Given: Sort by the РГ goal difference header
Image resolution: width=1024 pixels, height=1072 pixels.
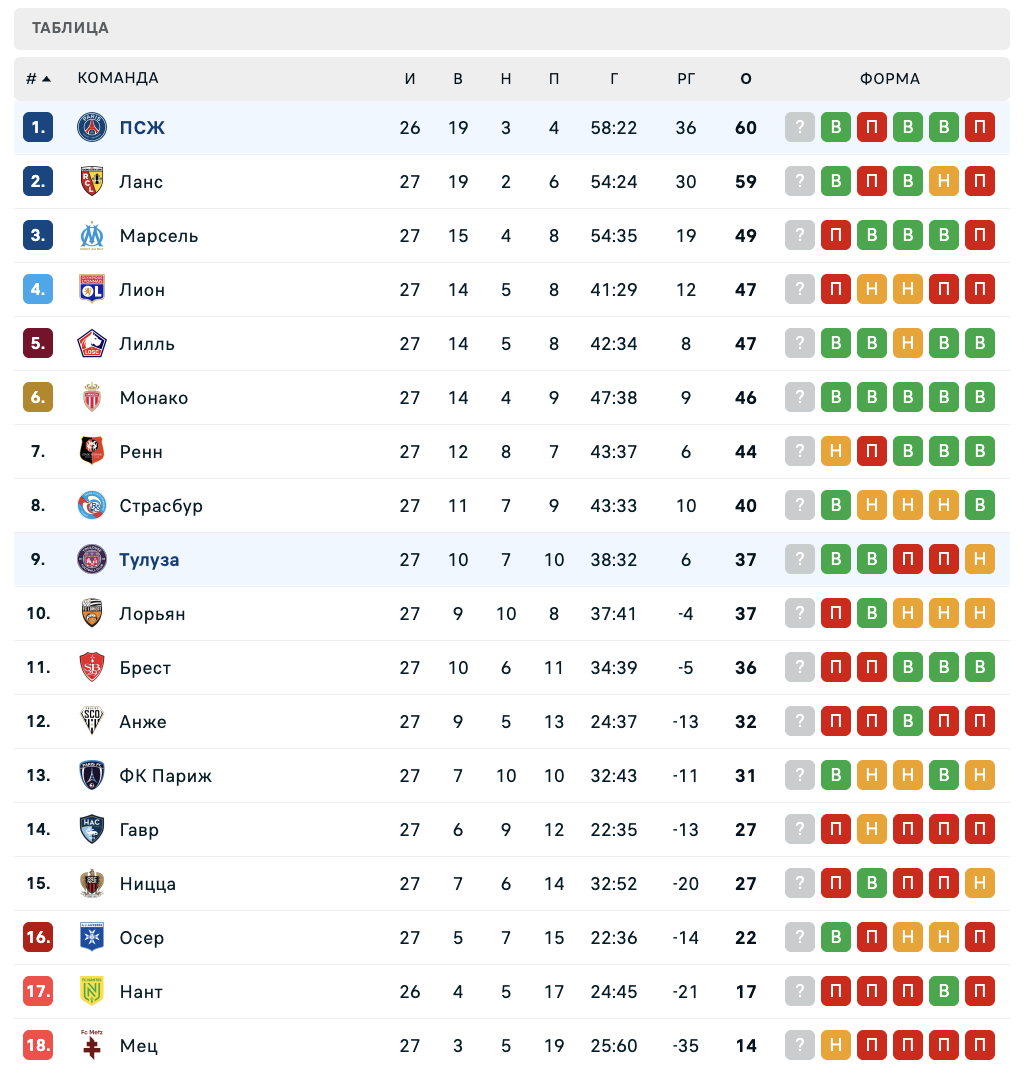Looking at the screenshot, I should (686, 79).
